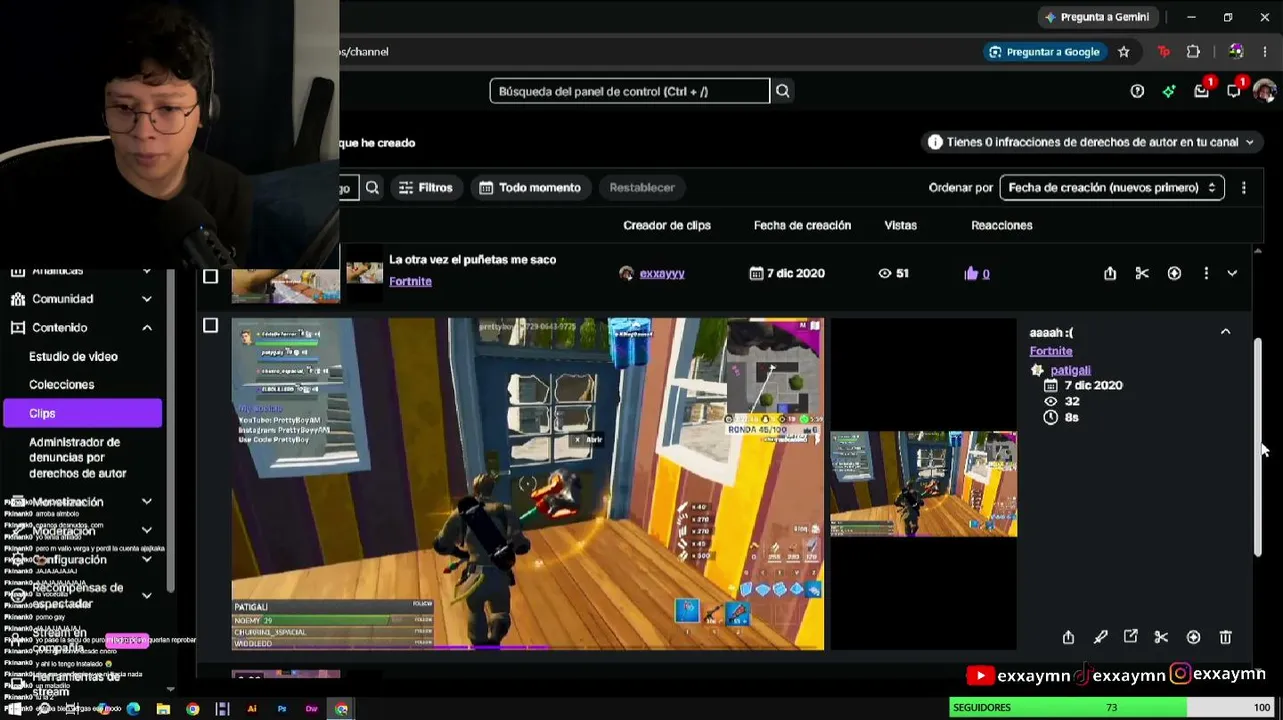Expand the Comunidad sidebar section
The height and width of the screenshot is (720, 1283).
coord(147,299)
